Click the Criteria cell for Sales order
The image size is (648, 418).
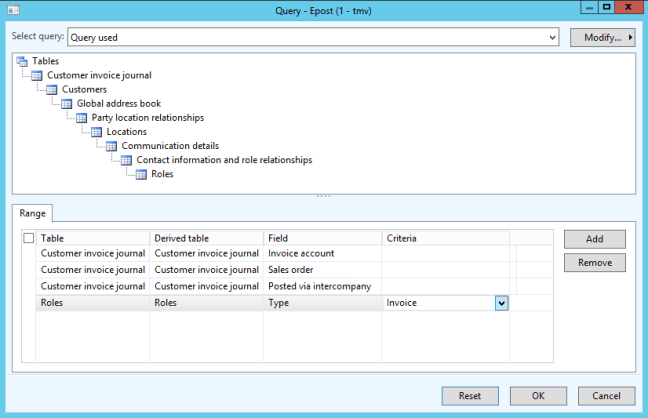(446, 270)
